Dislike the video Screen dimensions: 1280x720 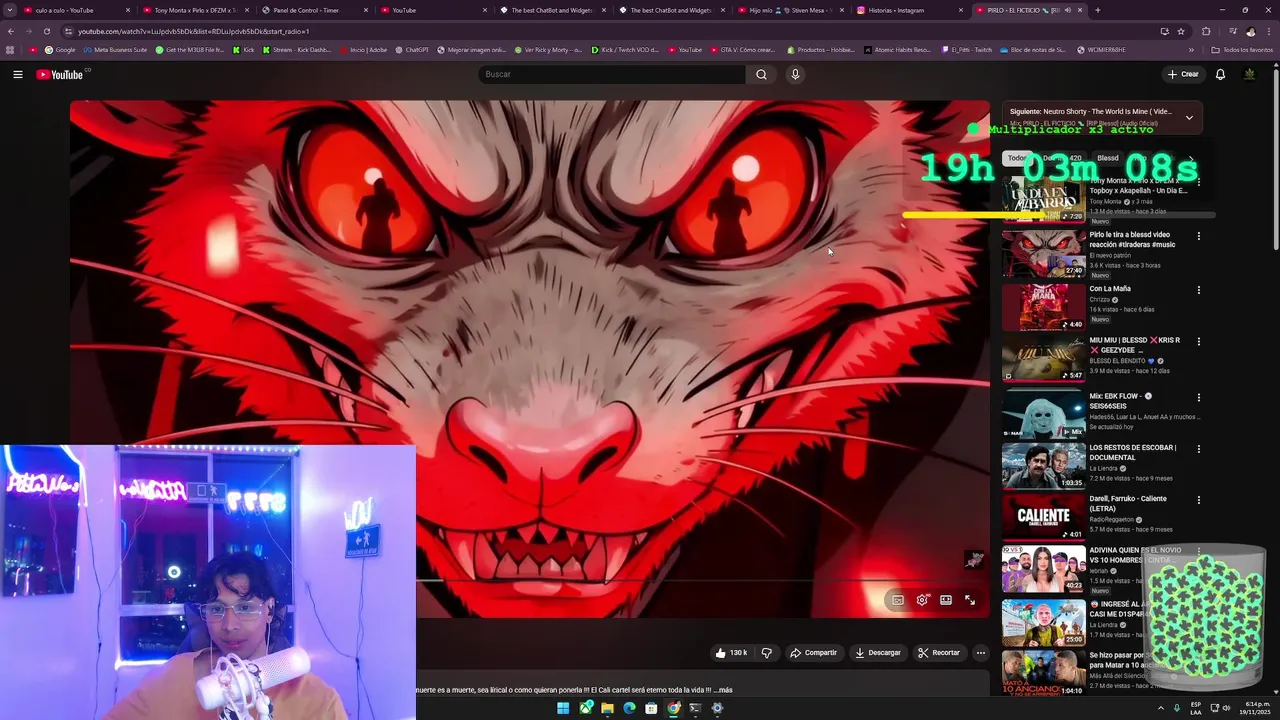[767, 653]
